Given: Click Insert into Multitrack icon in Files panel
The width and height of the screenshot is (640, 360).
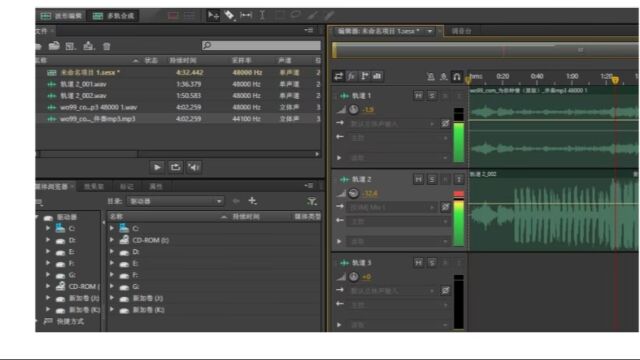Looking at the screenshot, I should [x=89, y=46].
